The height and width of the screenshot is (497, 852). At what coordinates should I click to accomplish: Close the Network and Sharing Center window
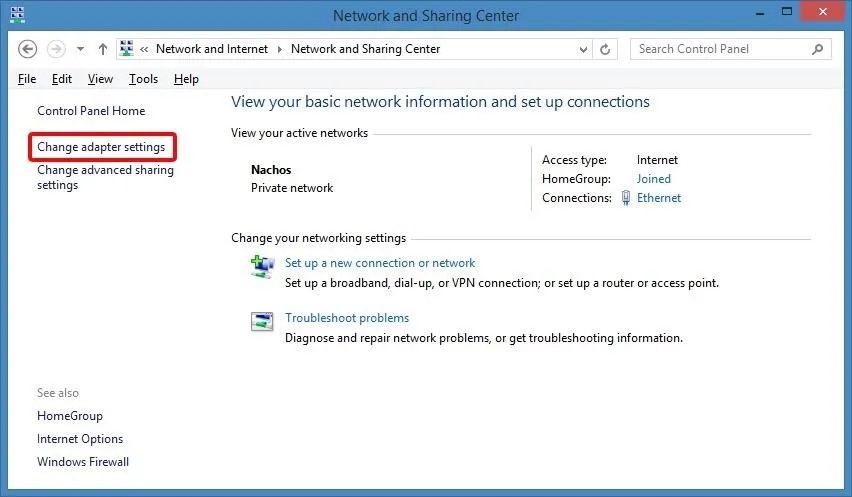pos(823,12)
